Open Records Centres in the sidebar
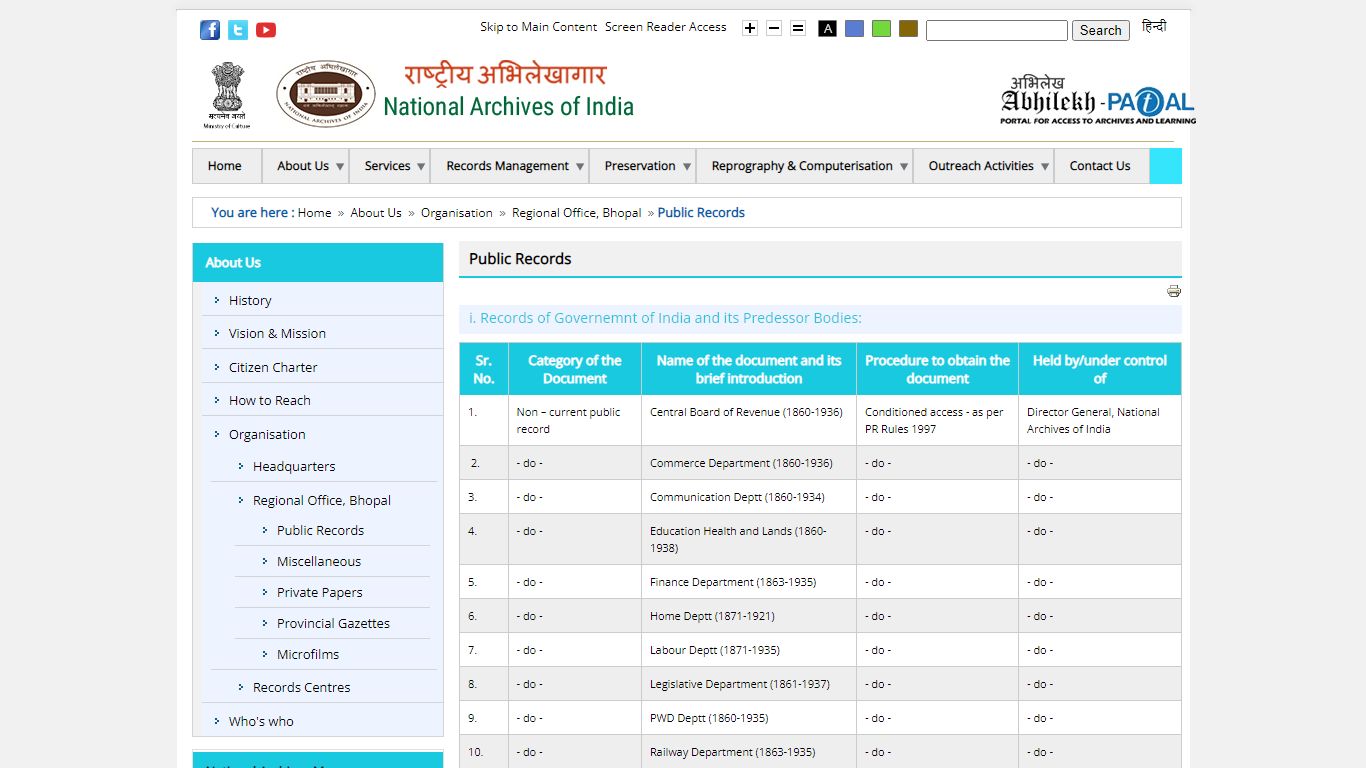The height and width of the screenshot is (768, 1366). click(302, 687)
